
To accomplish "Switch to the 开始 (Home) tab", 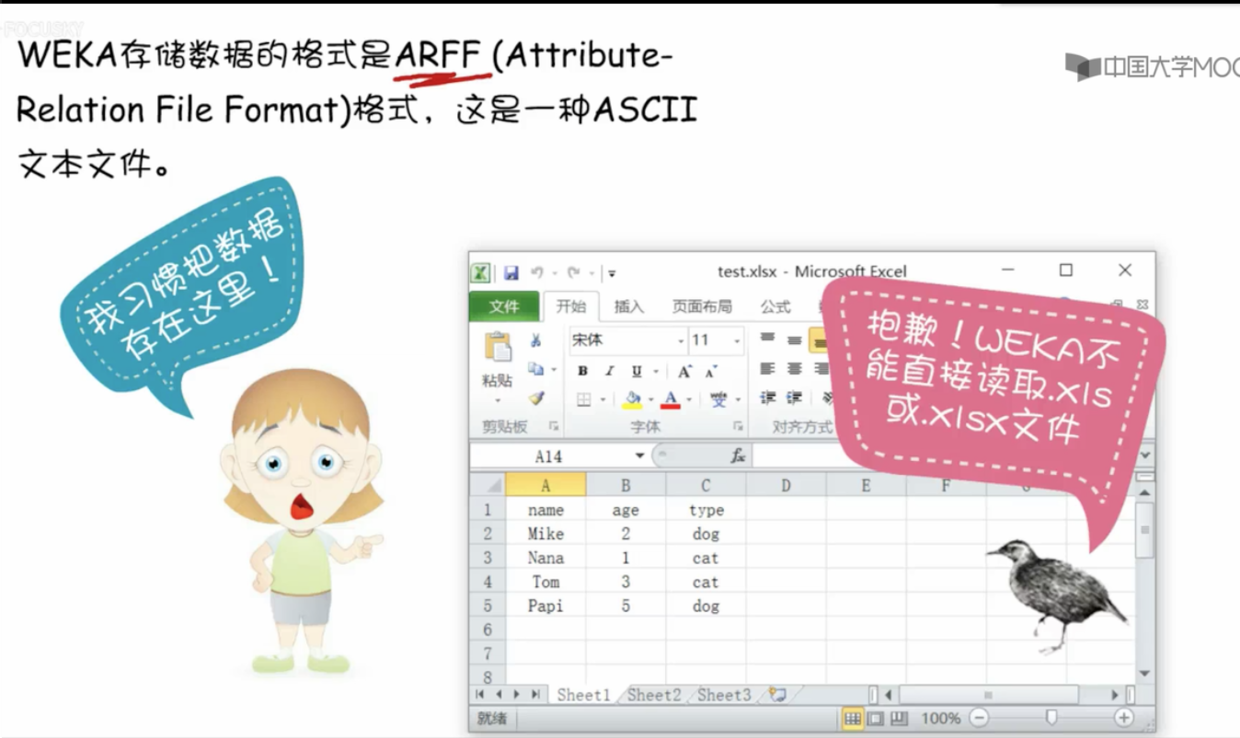I will pos(571,306).
